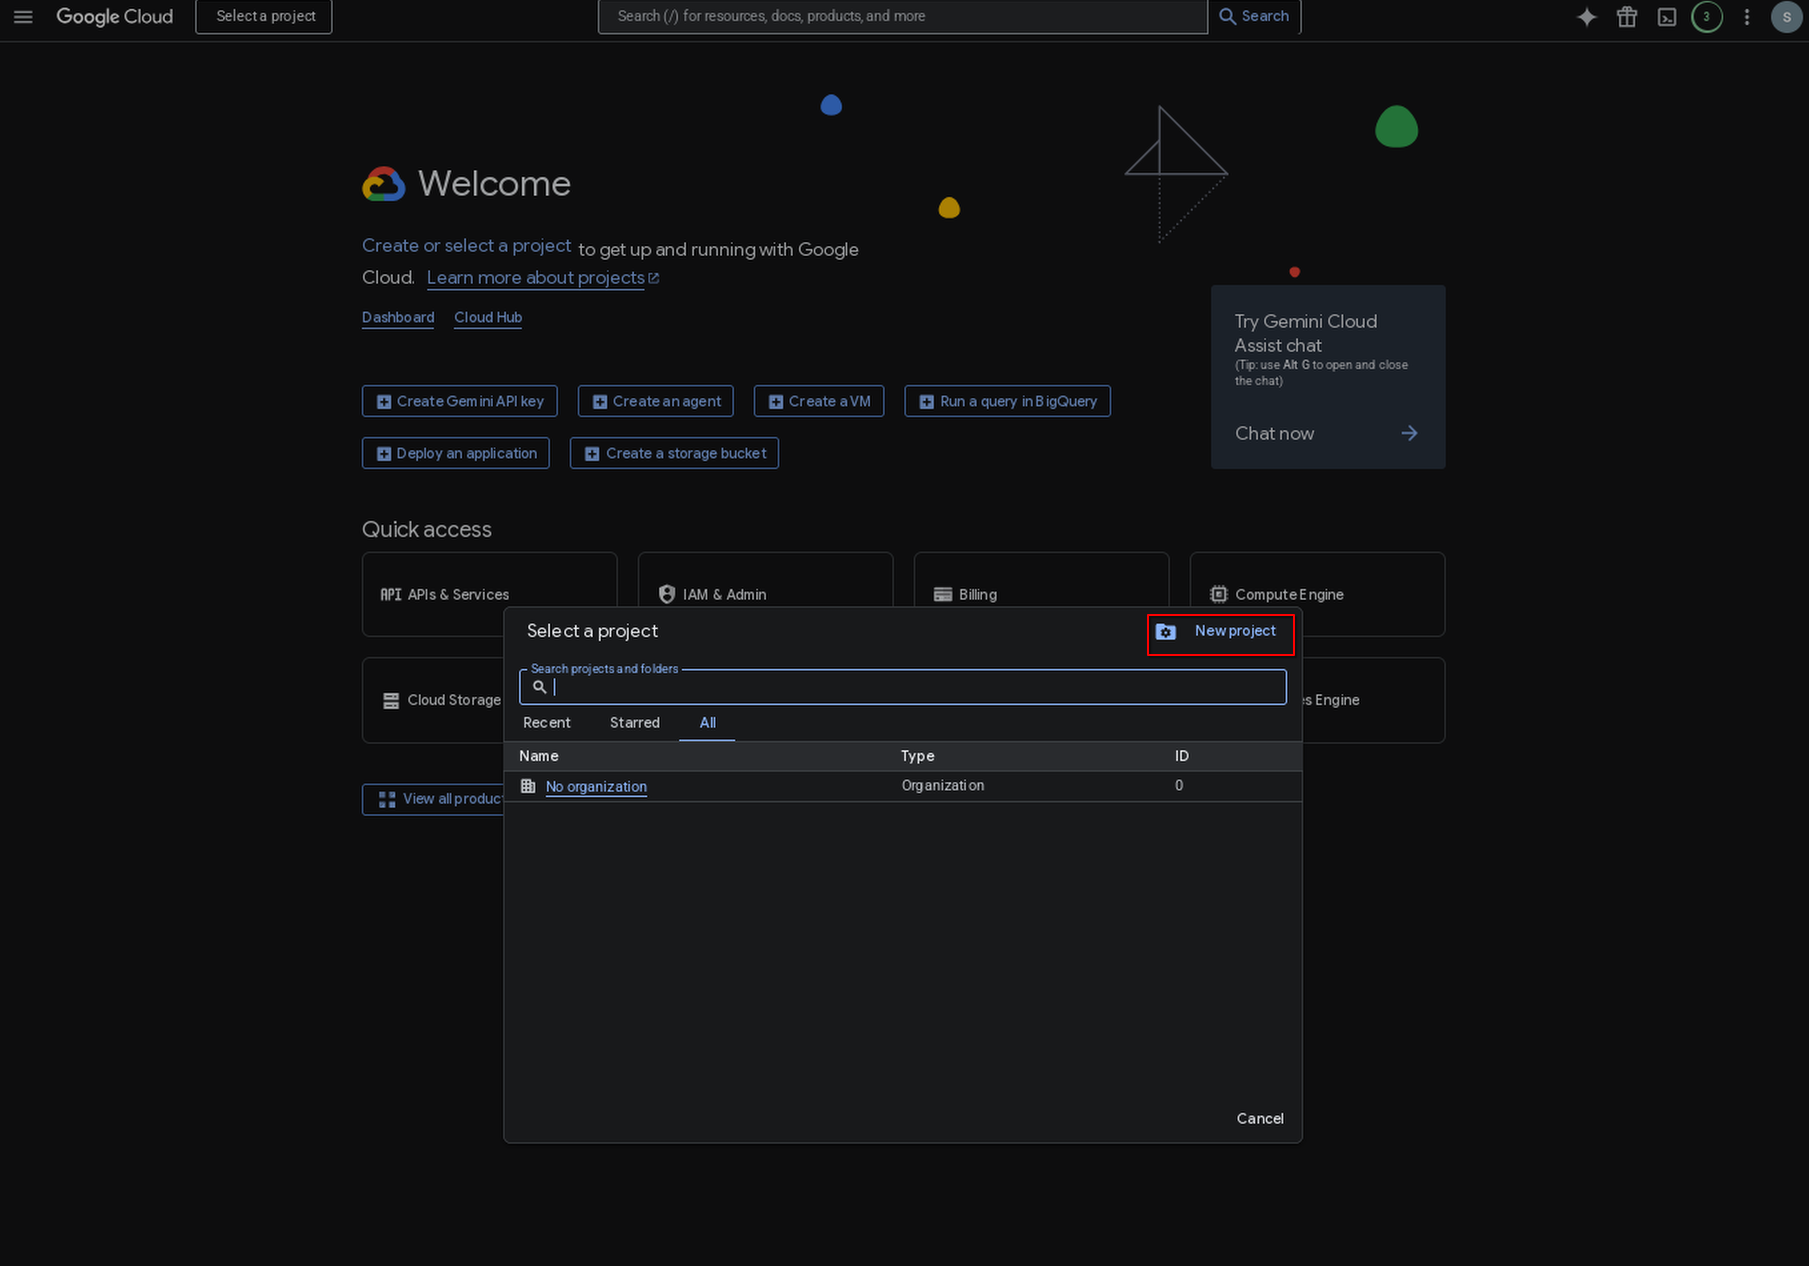This screenshot has width=1809, height=1266.
Task: Switch to the Starred tab
Action: click(635, 722)
